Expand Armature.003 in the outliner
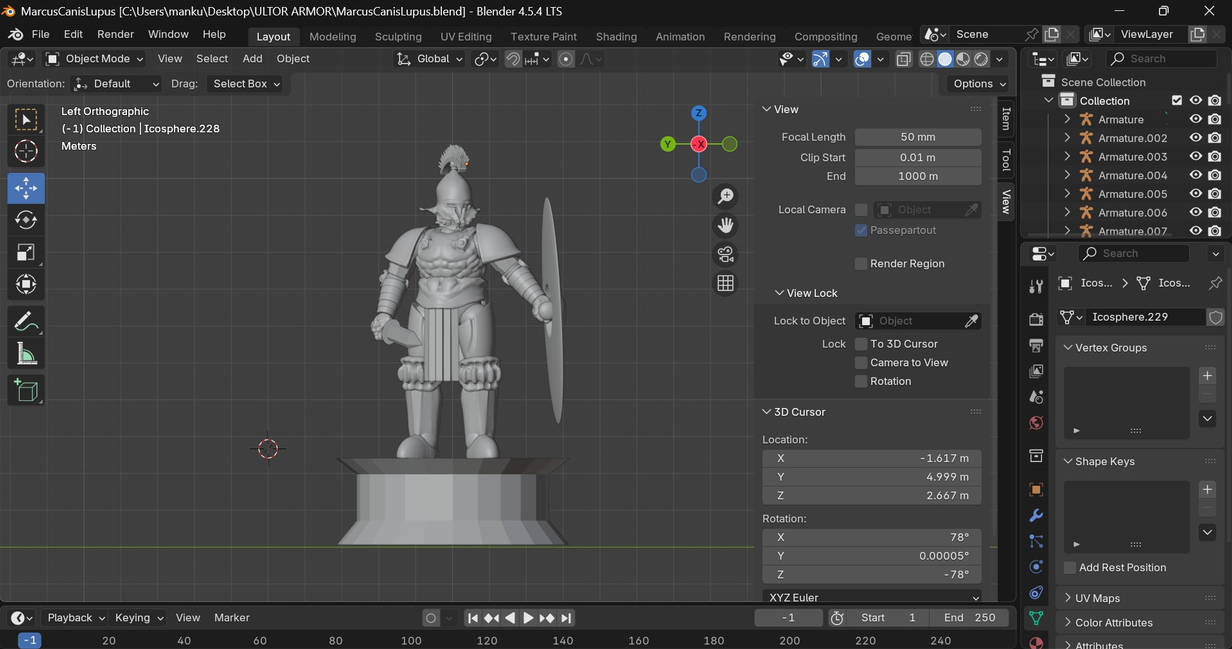Screen dimensions: 1232x649 pos(1067,157)
